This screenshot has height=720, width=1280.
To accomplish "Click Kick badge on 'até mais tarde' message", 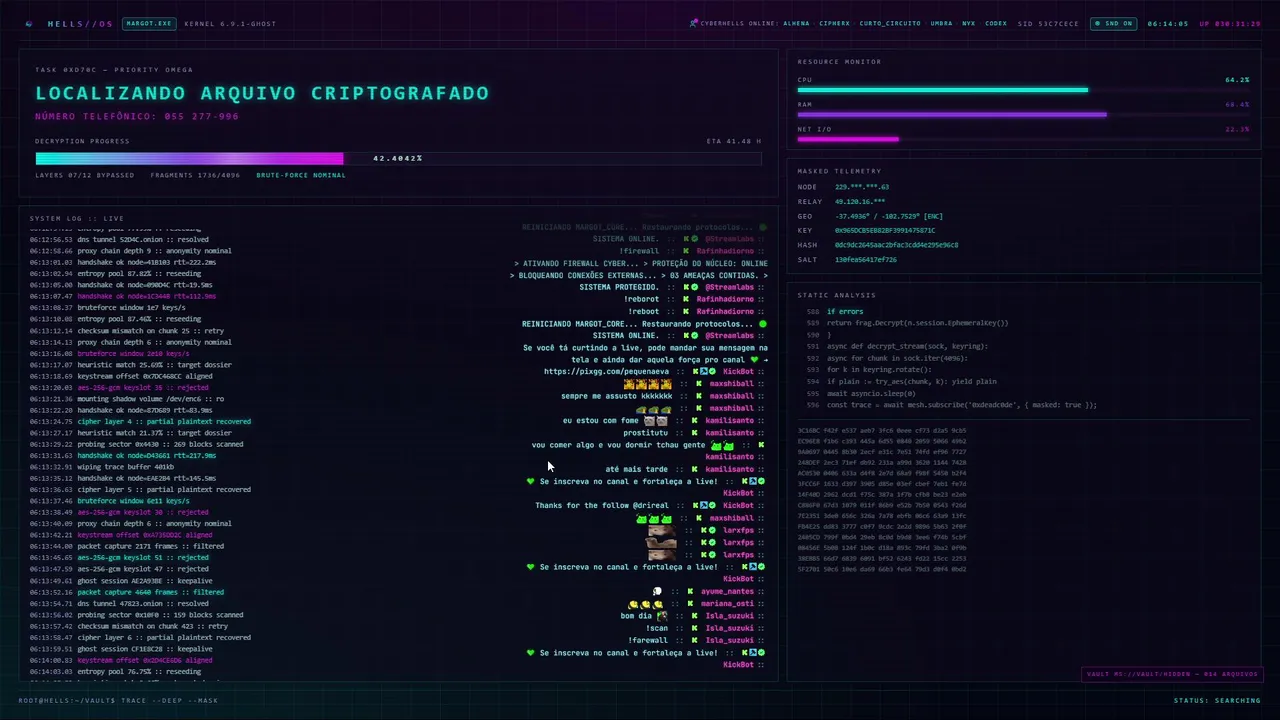I will (694, 469).
